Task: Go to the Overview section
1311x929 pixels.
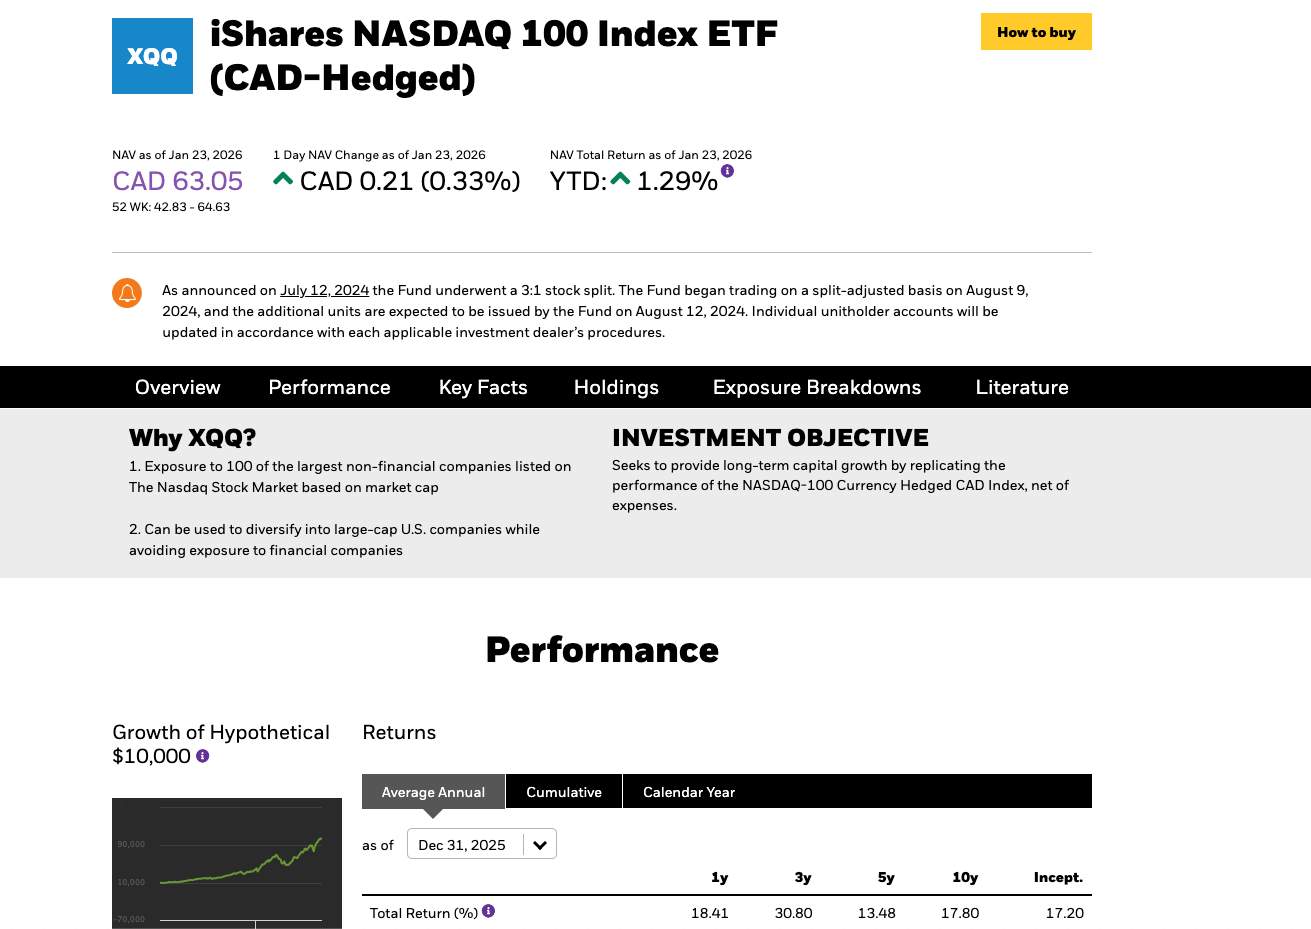Action: [178, 387]
